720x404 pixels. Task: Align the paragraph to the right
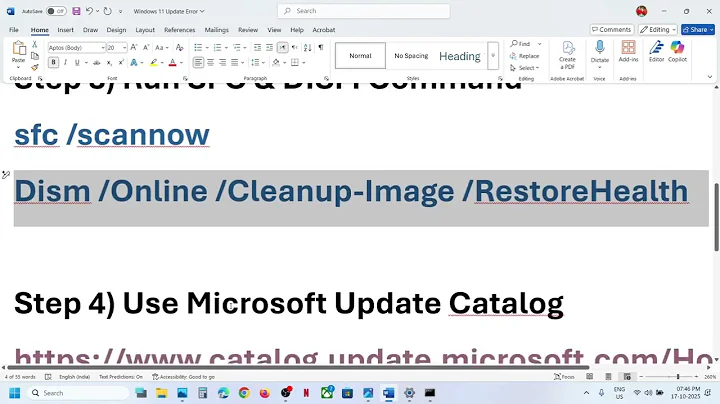222,62
